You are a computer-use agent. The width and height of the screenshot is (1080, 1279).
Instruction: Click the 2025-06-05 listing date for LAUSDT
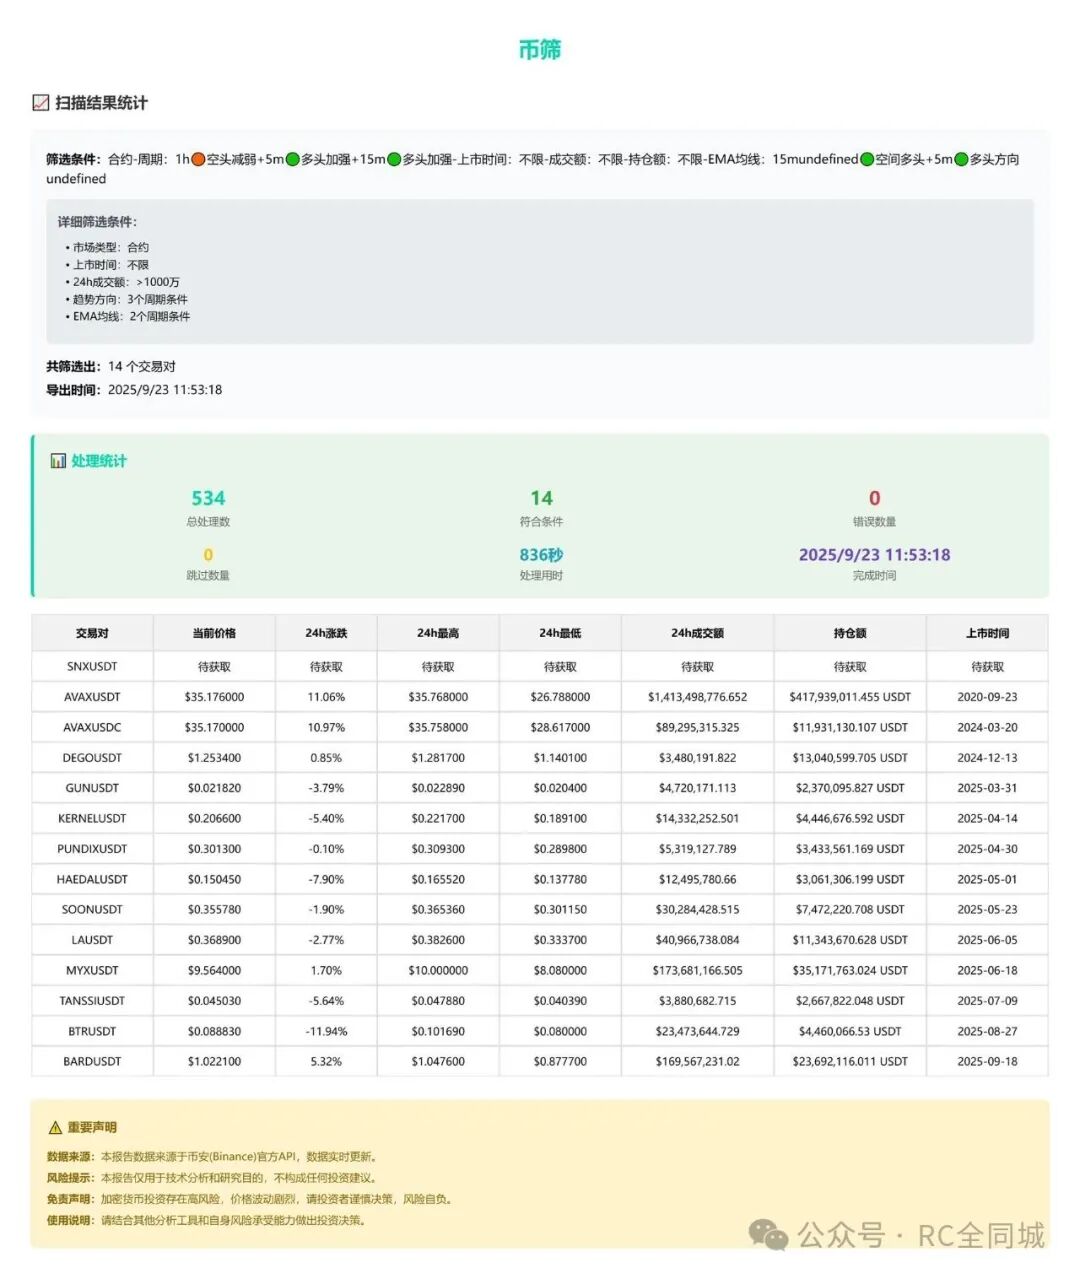[x=987, y=940]
